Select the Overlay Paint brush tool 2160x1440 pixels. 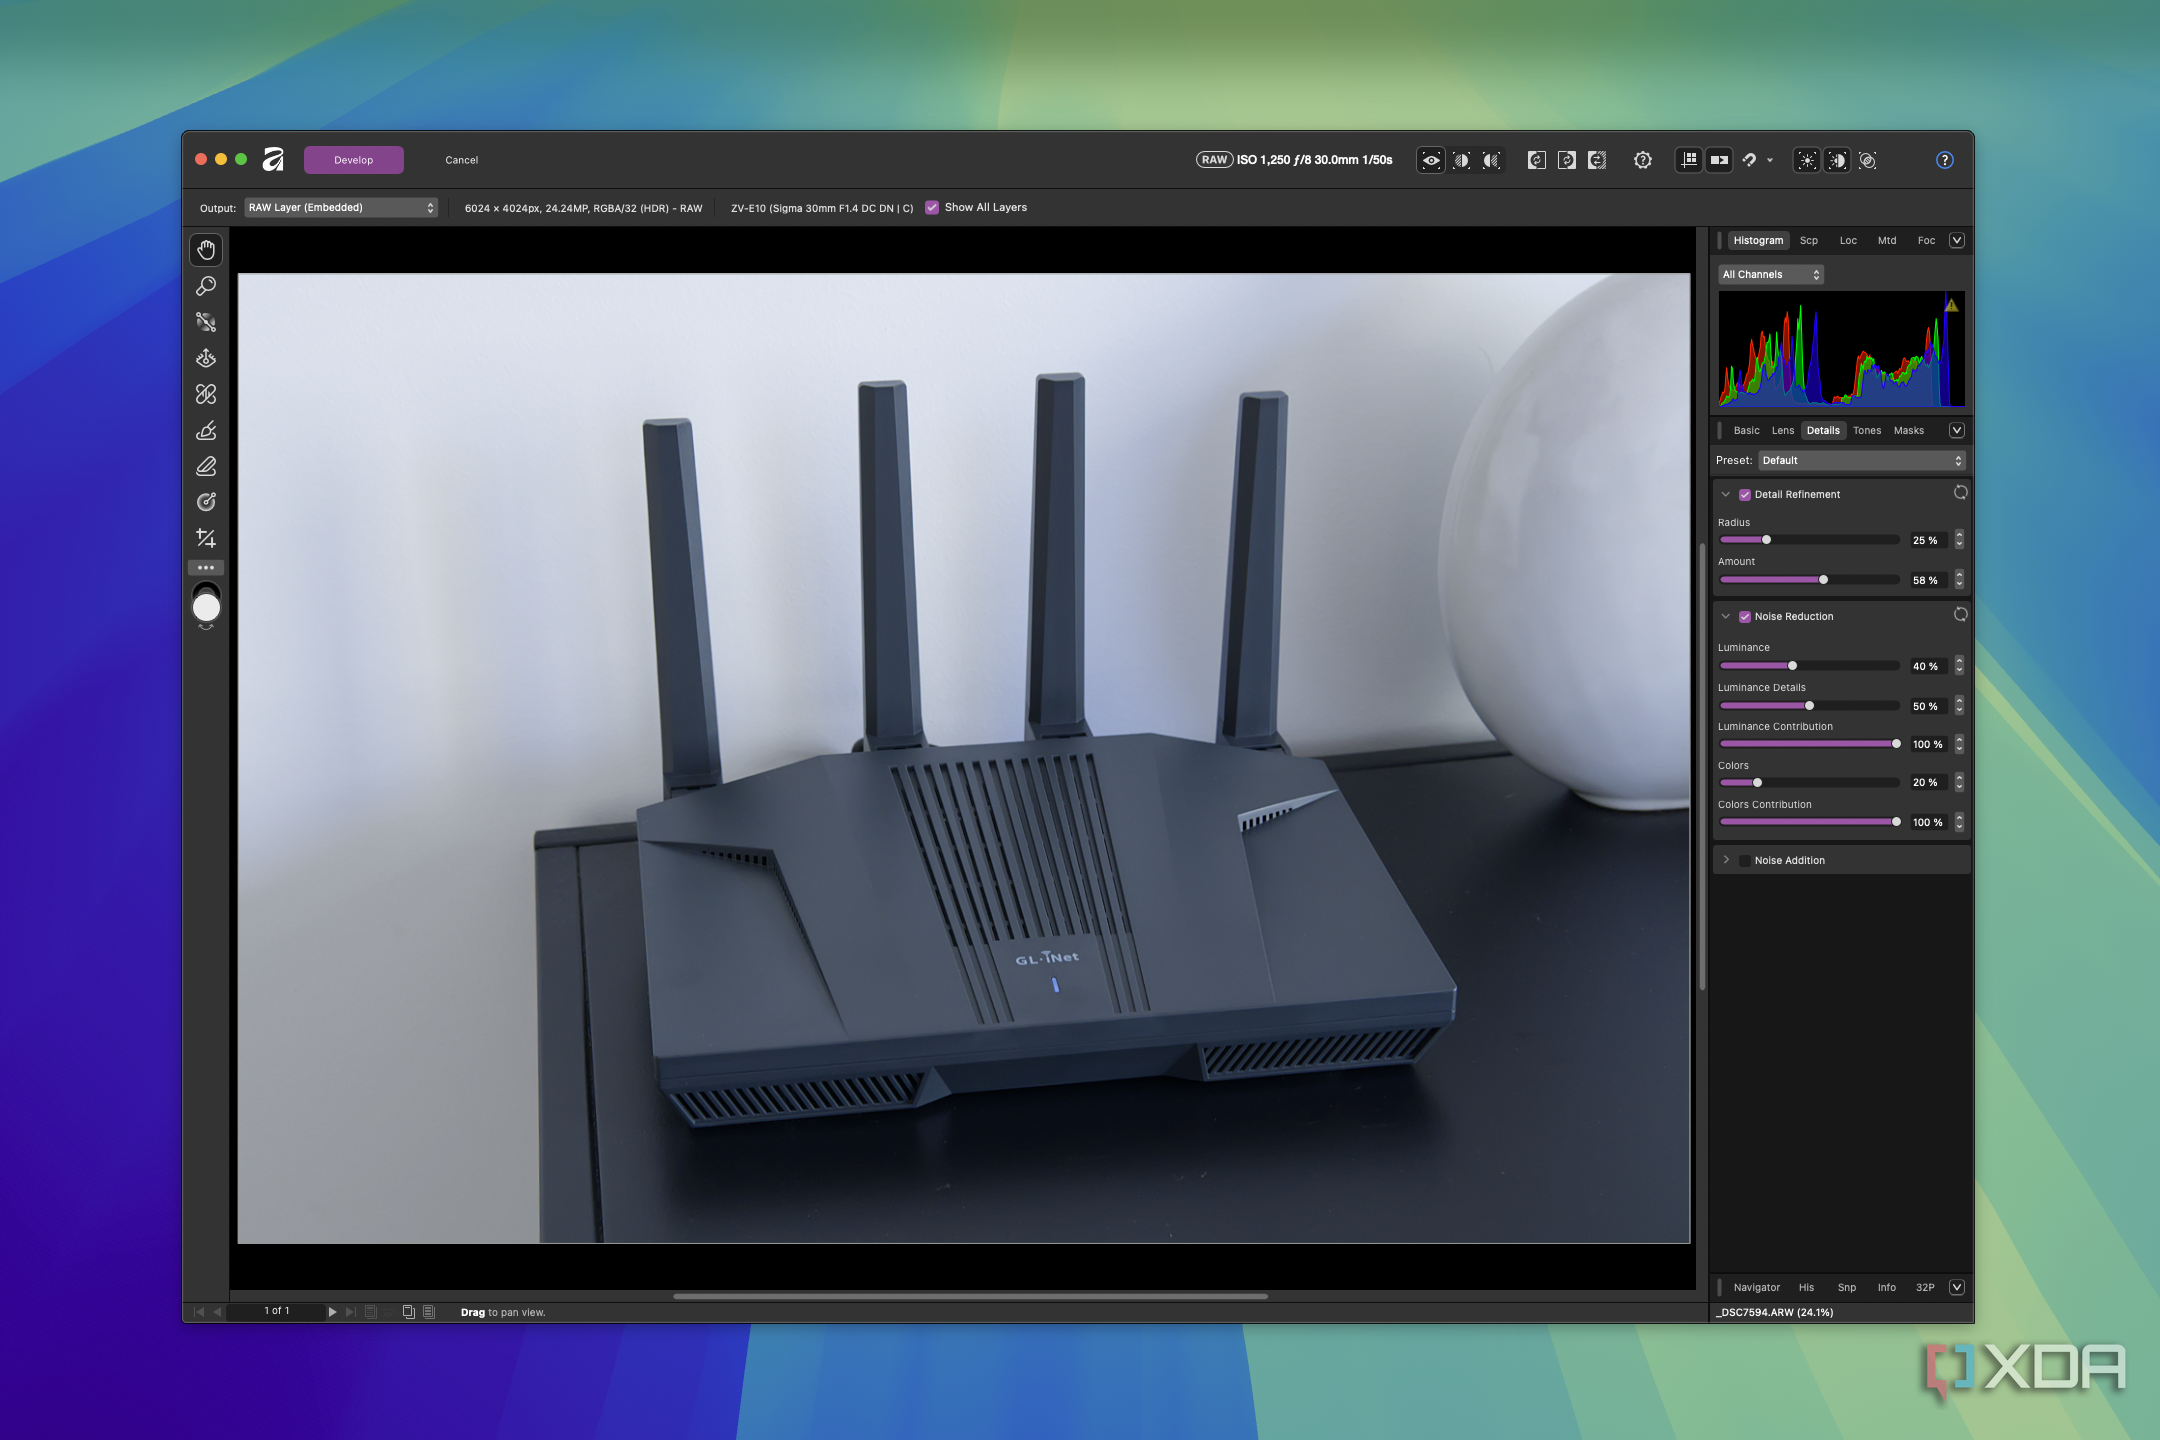206,430
